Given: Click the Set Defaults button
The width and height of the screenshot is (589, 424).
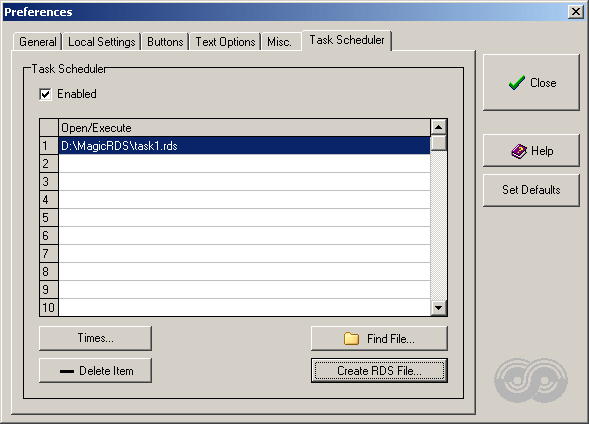Looking at the screenshot, I should (531, 190).
